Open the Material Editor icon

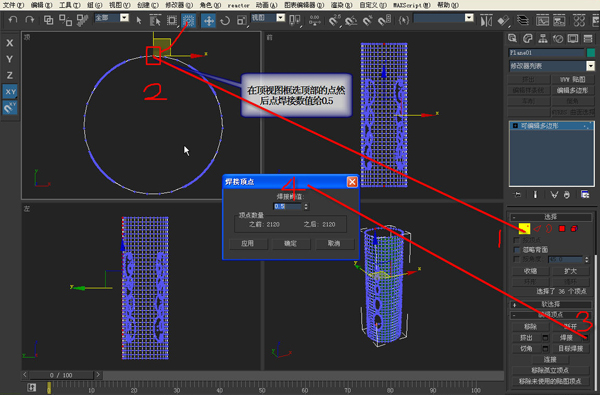click(579, 20)
